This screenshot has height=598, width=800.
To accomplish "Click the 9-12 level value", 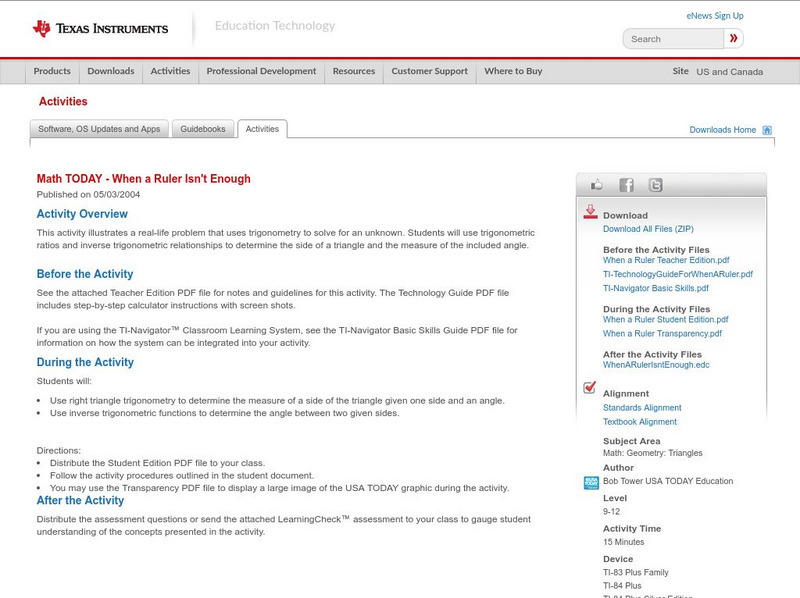I will pyautogui.click(x=611, y=512).
